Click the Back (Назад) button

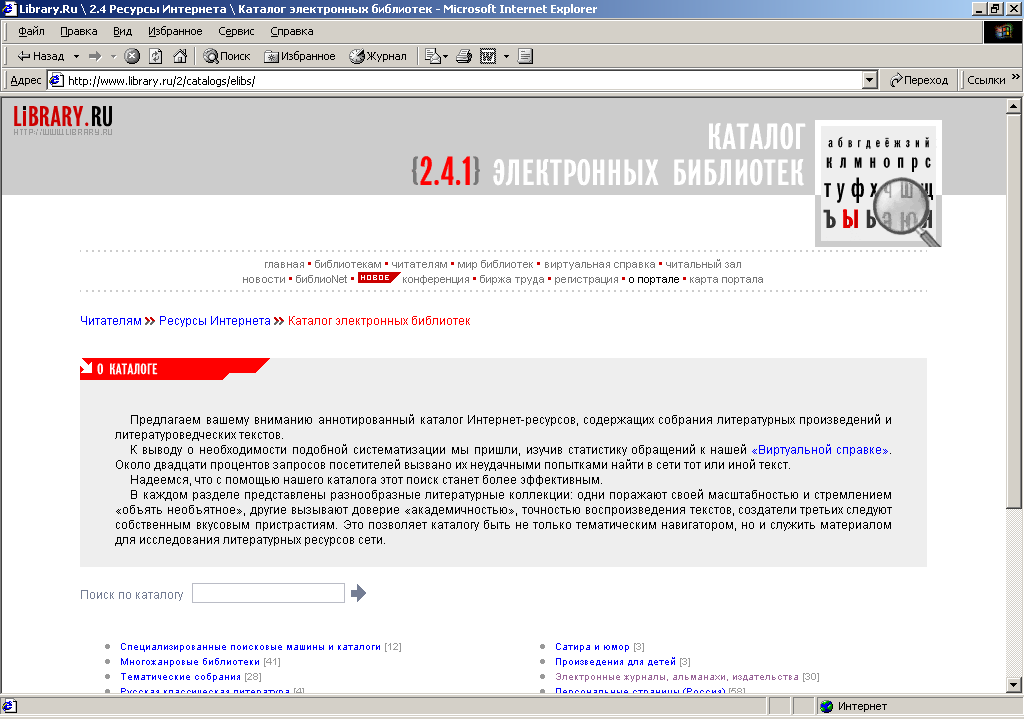[x=41, y=56]
